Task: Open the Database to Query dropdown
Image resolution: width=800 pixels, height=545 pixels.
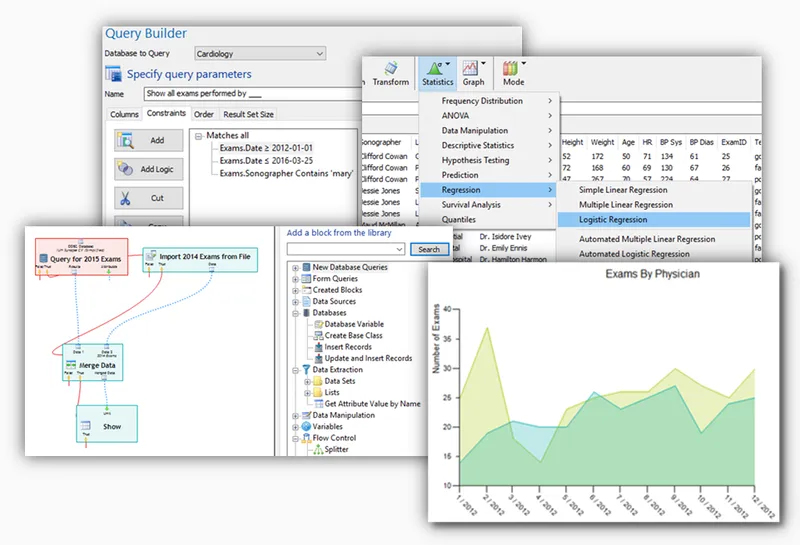Action: [260, 54]
